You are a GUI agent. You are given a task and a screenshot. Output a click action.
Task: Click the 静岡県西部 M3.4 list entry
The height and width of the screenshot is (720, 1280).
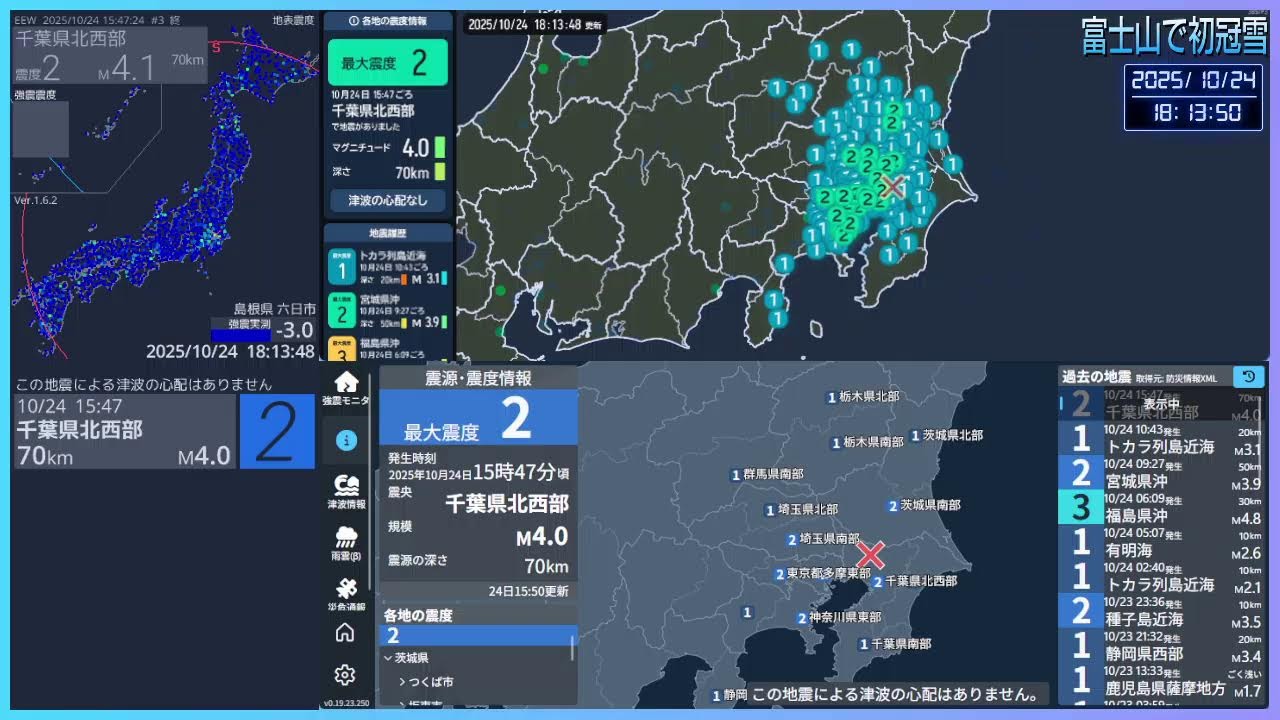1160,646
